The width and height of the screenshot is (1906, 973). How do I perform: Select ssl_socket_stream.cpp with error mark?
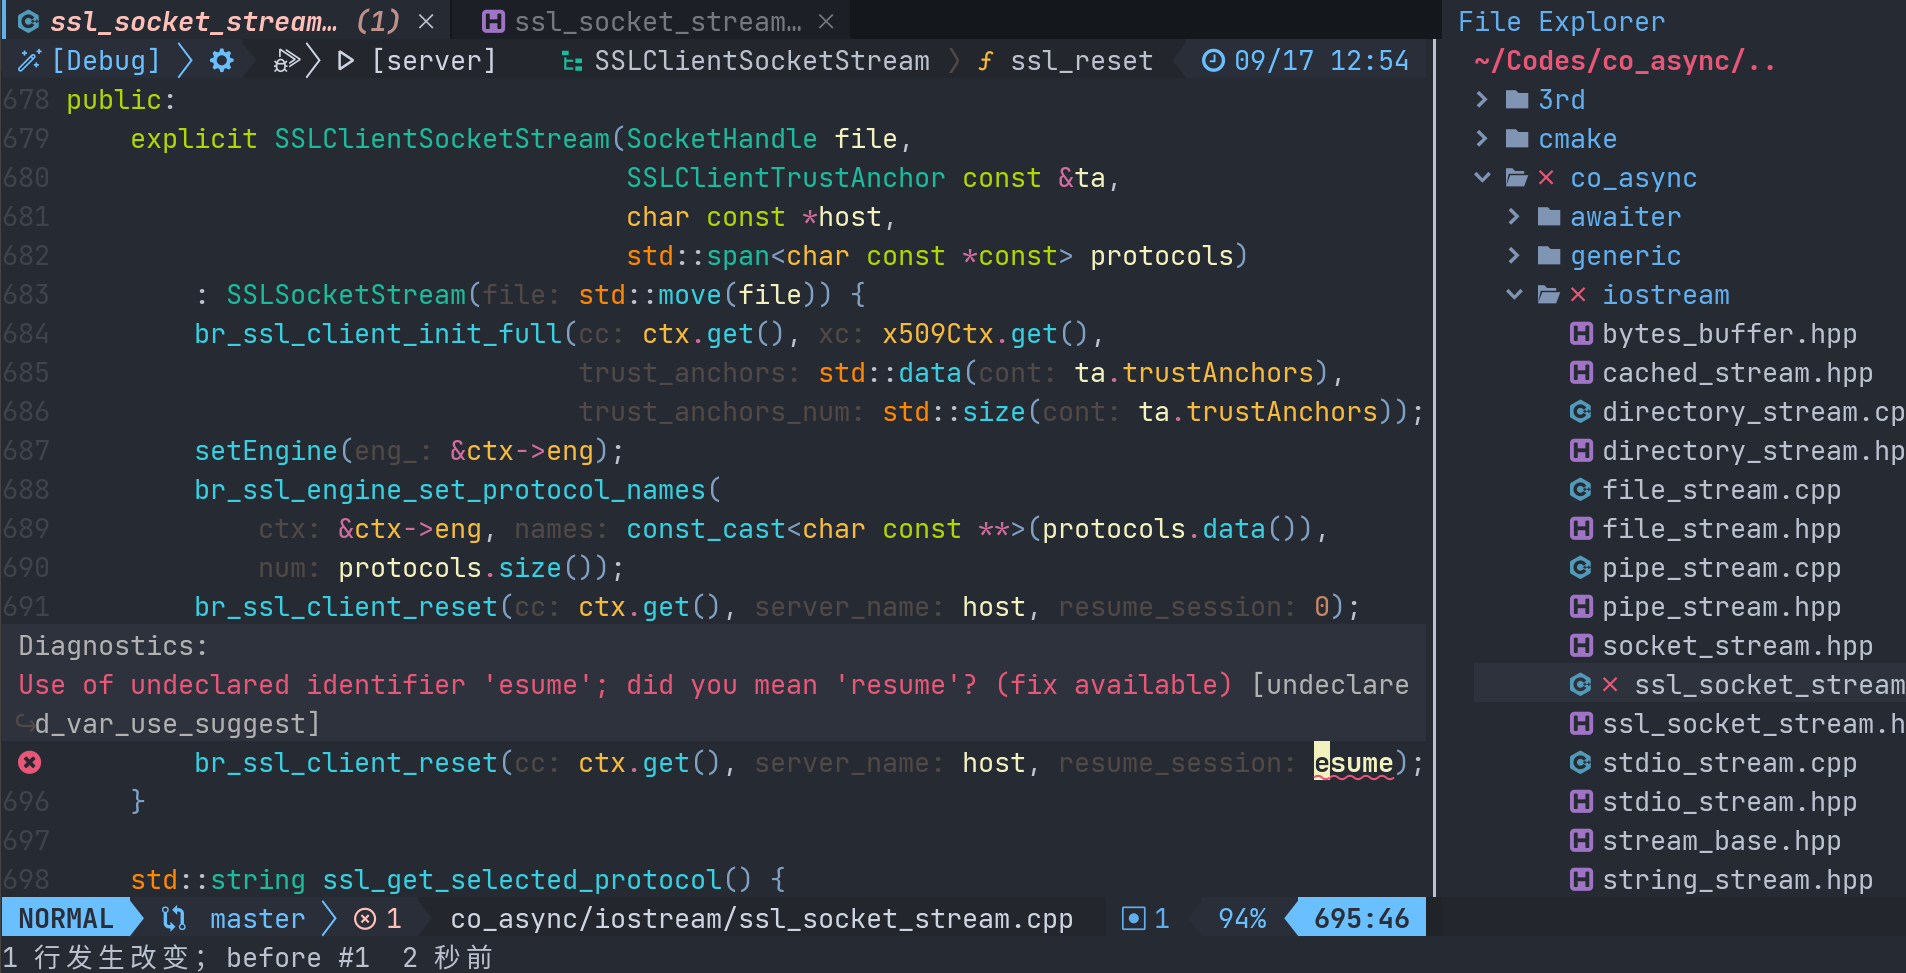(x=1769, y=685)
